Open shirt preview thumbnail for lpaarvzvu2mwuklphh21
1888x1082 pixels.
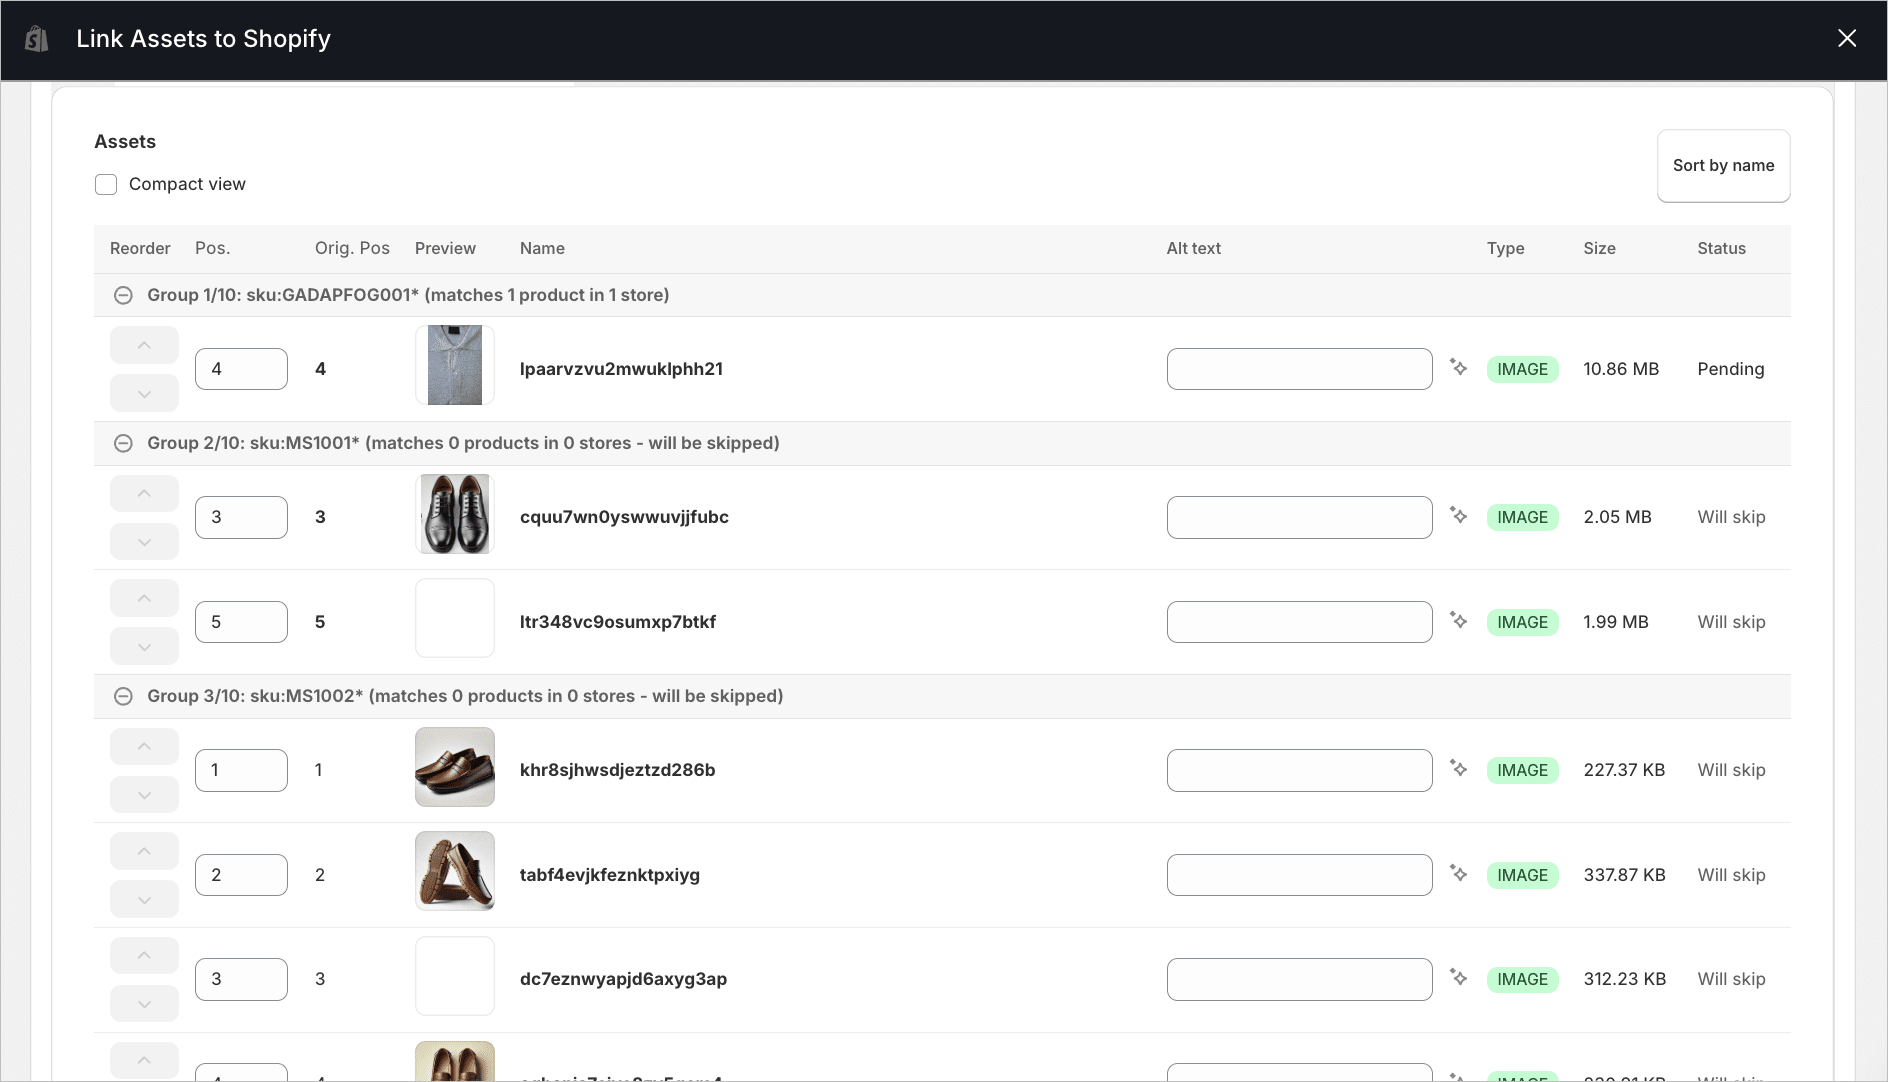click(455, 365)
